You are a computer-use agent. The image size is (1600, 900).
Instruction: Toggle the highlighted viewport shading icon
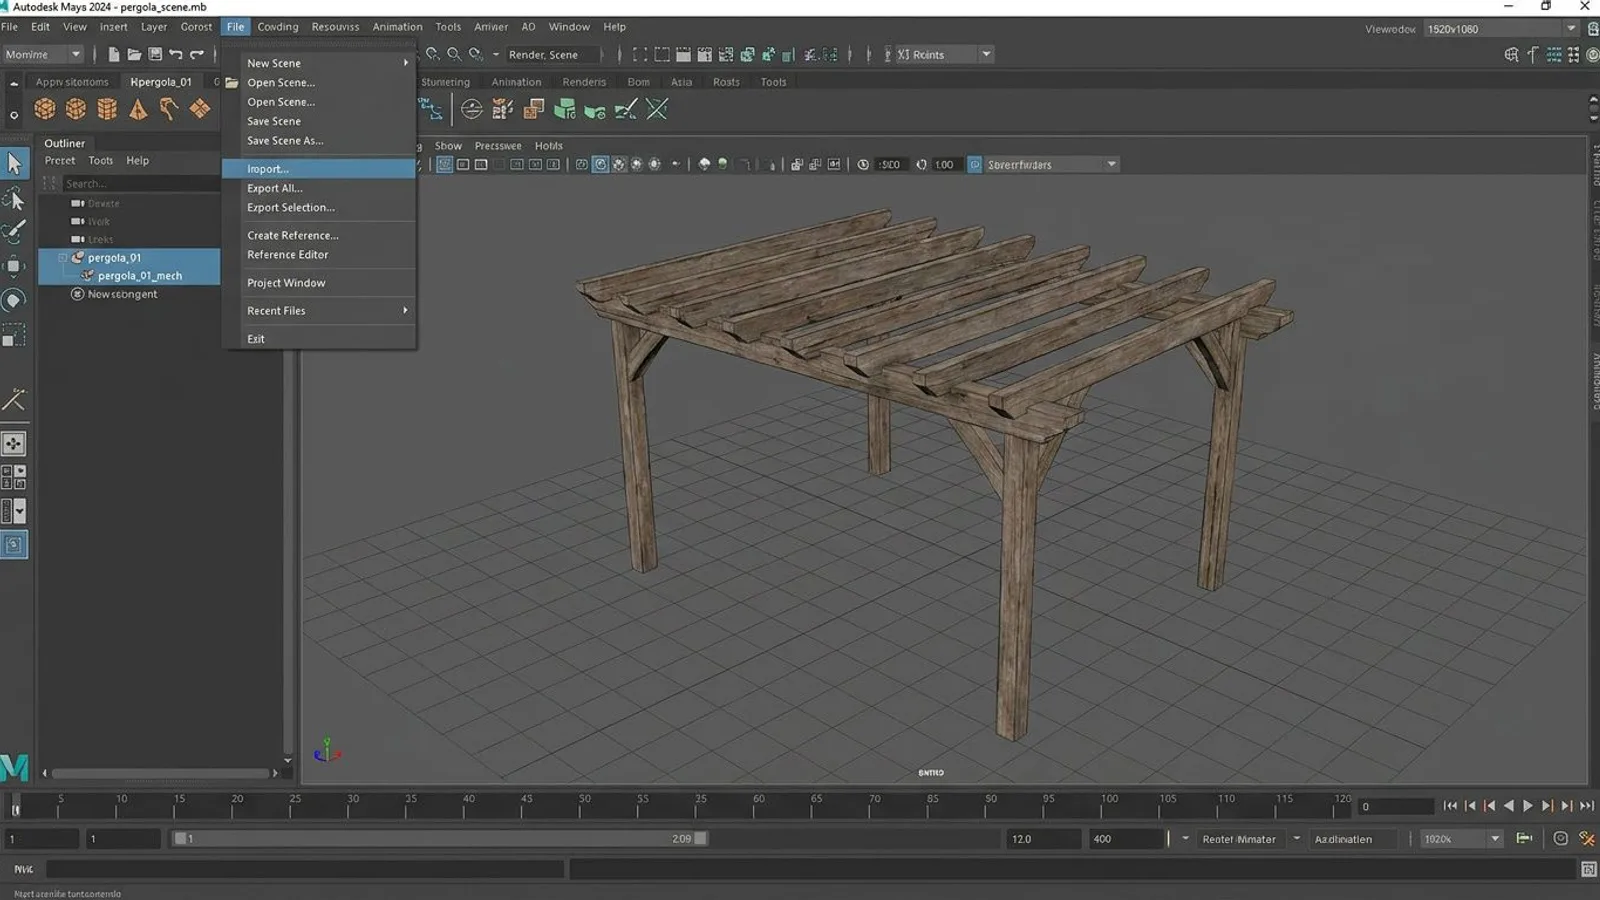(x=600, y=165)
